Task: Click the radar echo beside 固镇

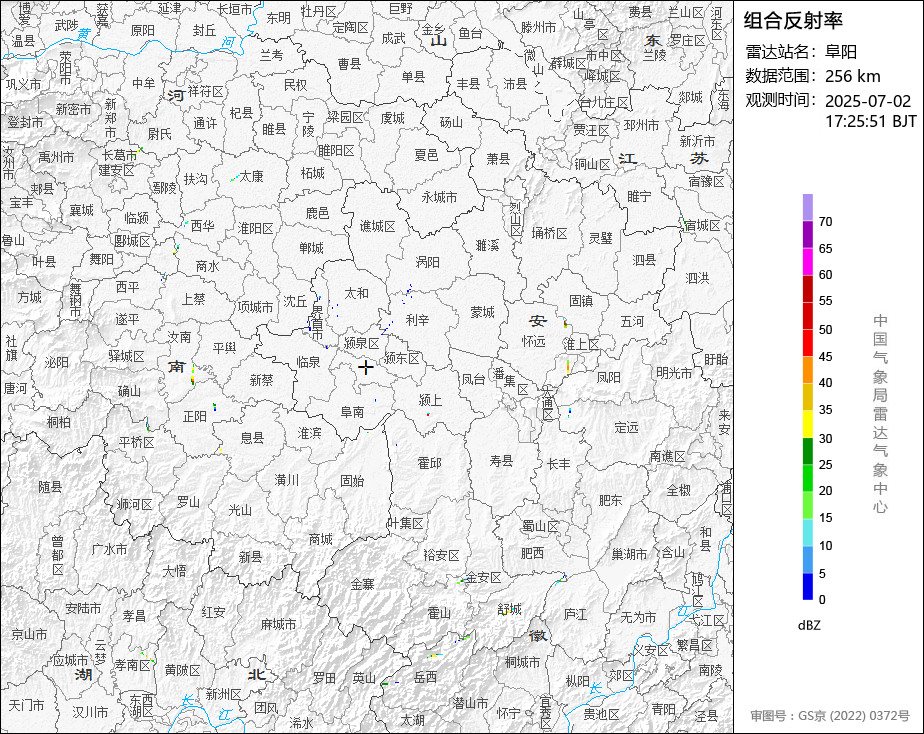Action: point(565,323)
